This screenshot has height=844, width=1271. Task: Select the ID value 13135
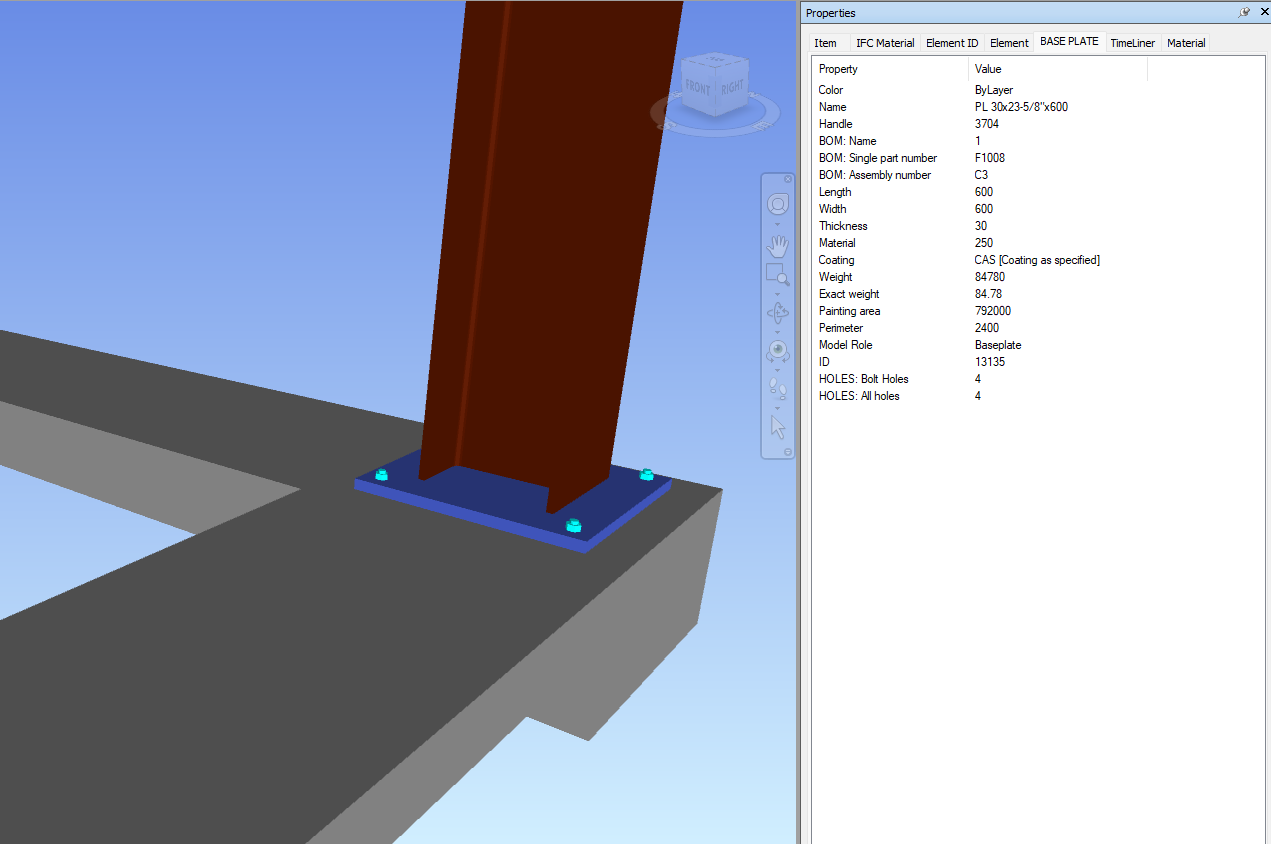click(989, 362)
